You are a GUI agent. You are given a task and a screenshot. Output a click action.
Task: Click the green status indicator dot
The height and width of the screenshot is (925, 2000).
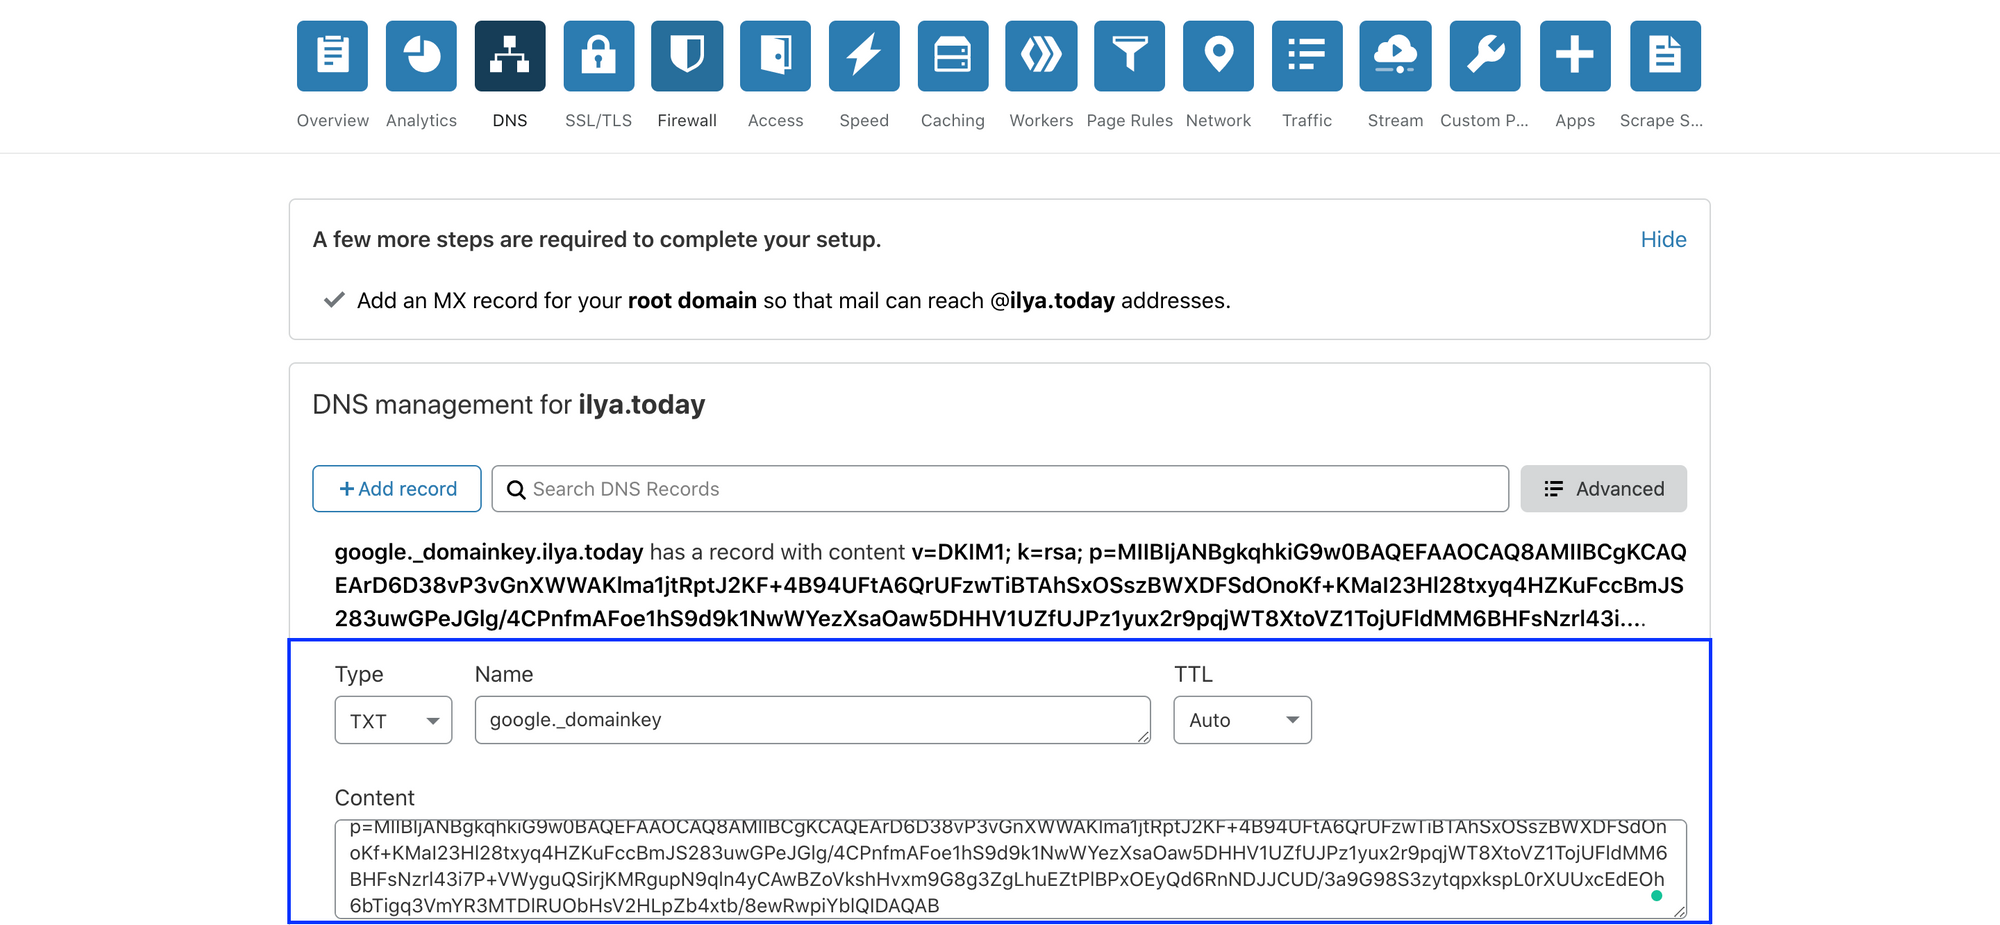1657,897
